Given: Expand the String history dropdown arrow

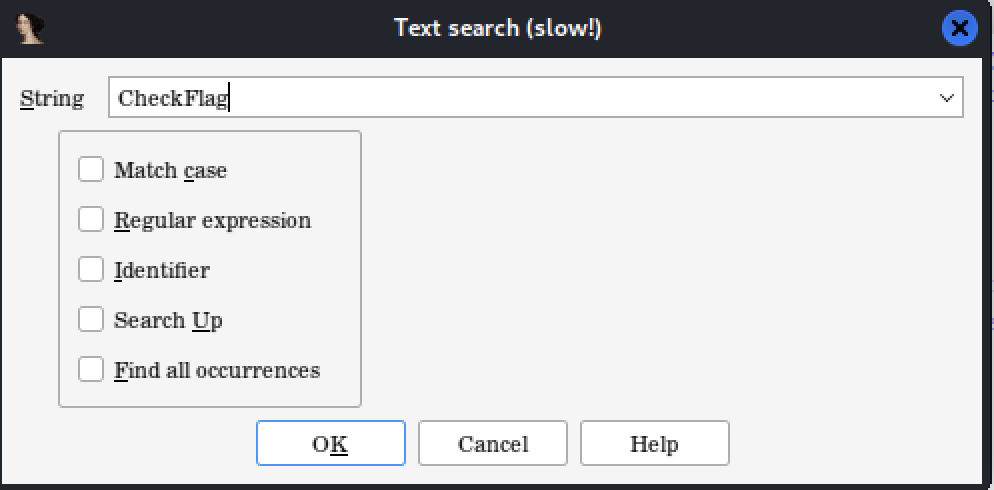Looking at the screenshot, I should (946, 98).
